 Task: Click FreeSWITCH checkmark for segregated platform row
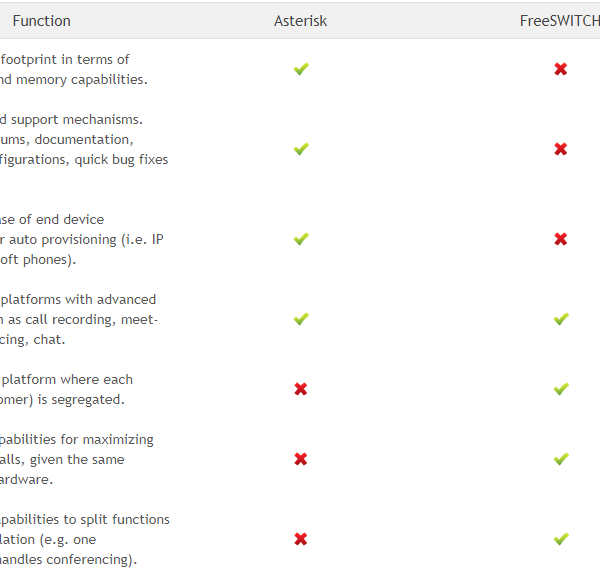point(561,389)
